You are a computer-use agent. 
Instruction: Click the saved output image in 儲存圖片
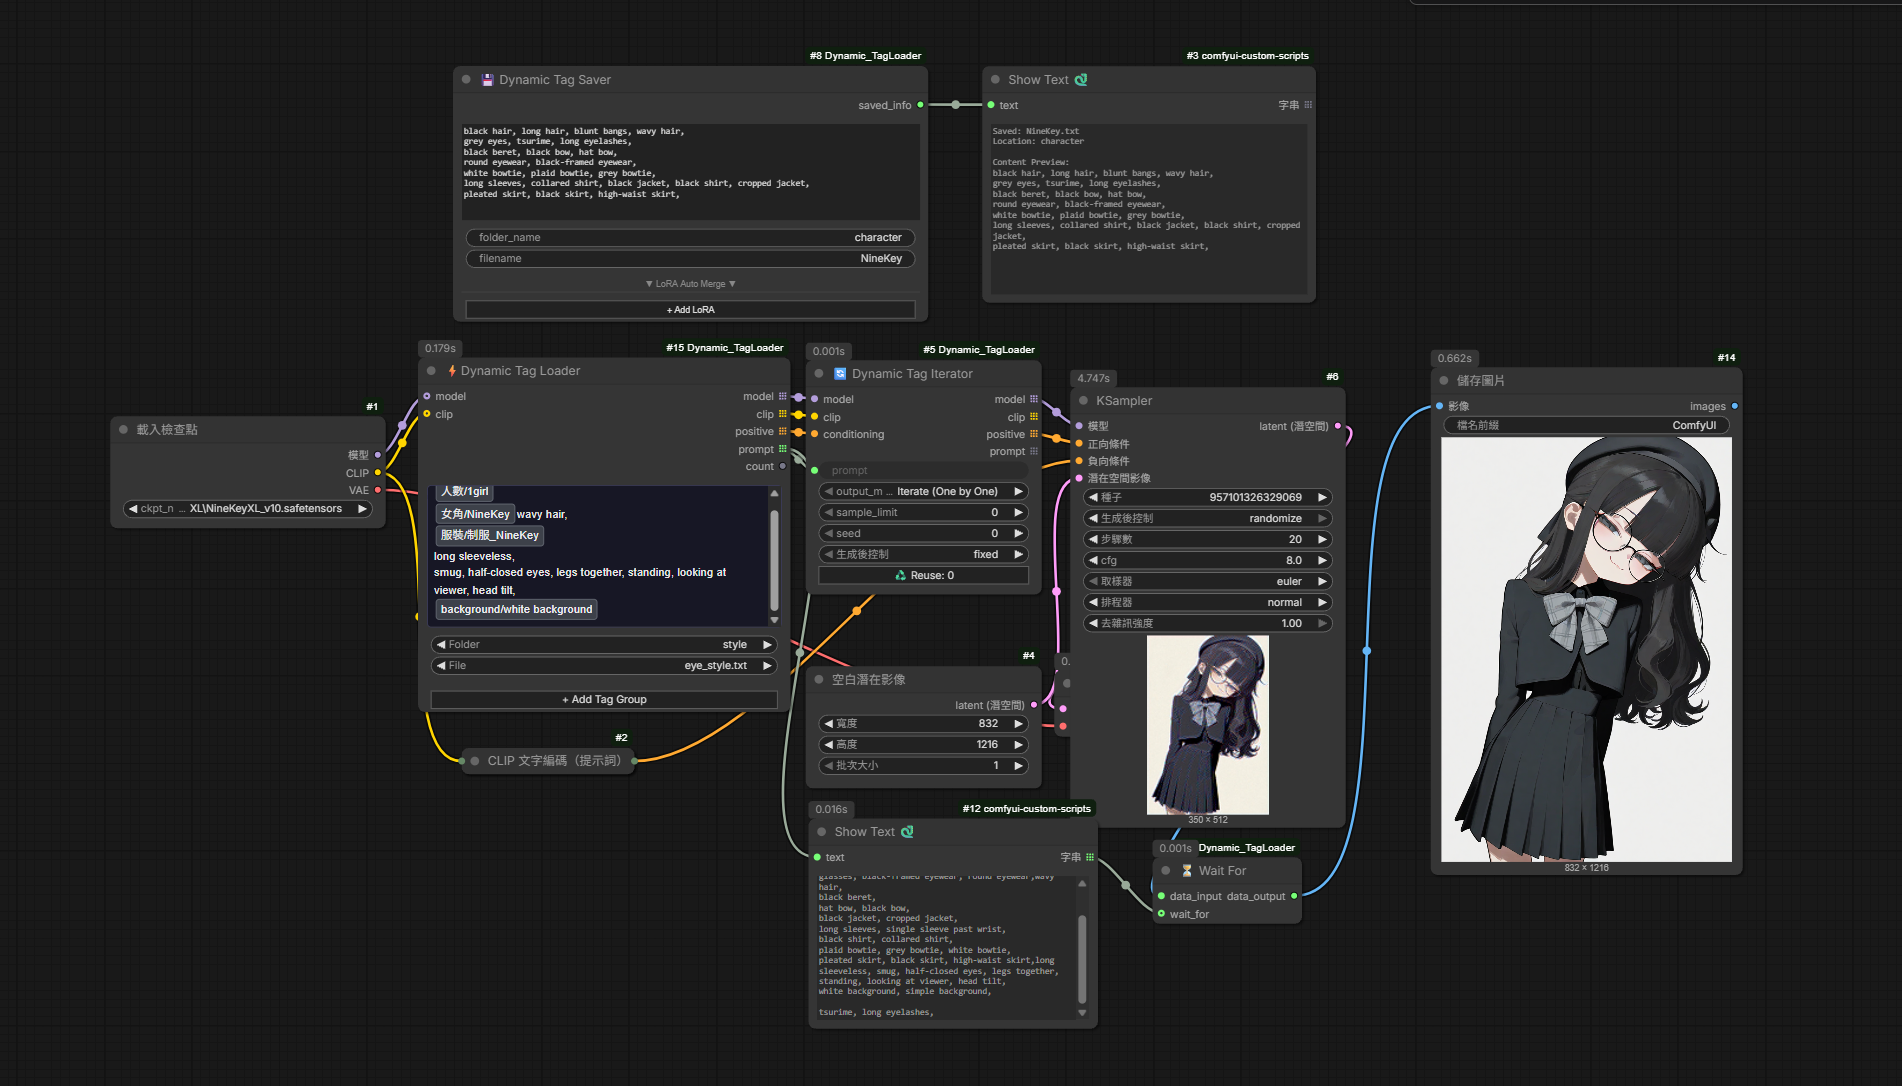point(1586,649)
